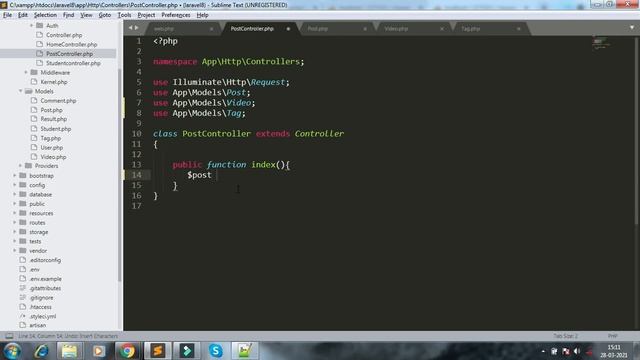640x360 pixels.
Task: Open HomeController.php in sidebar
Action: 71,44
